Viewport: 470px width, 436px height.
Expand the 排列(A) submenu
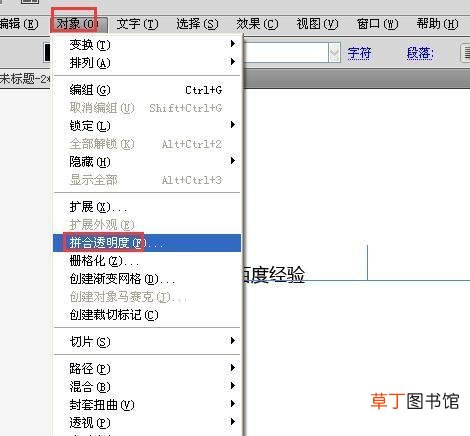point(147,62)
